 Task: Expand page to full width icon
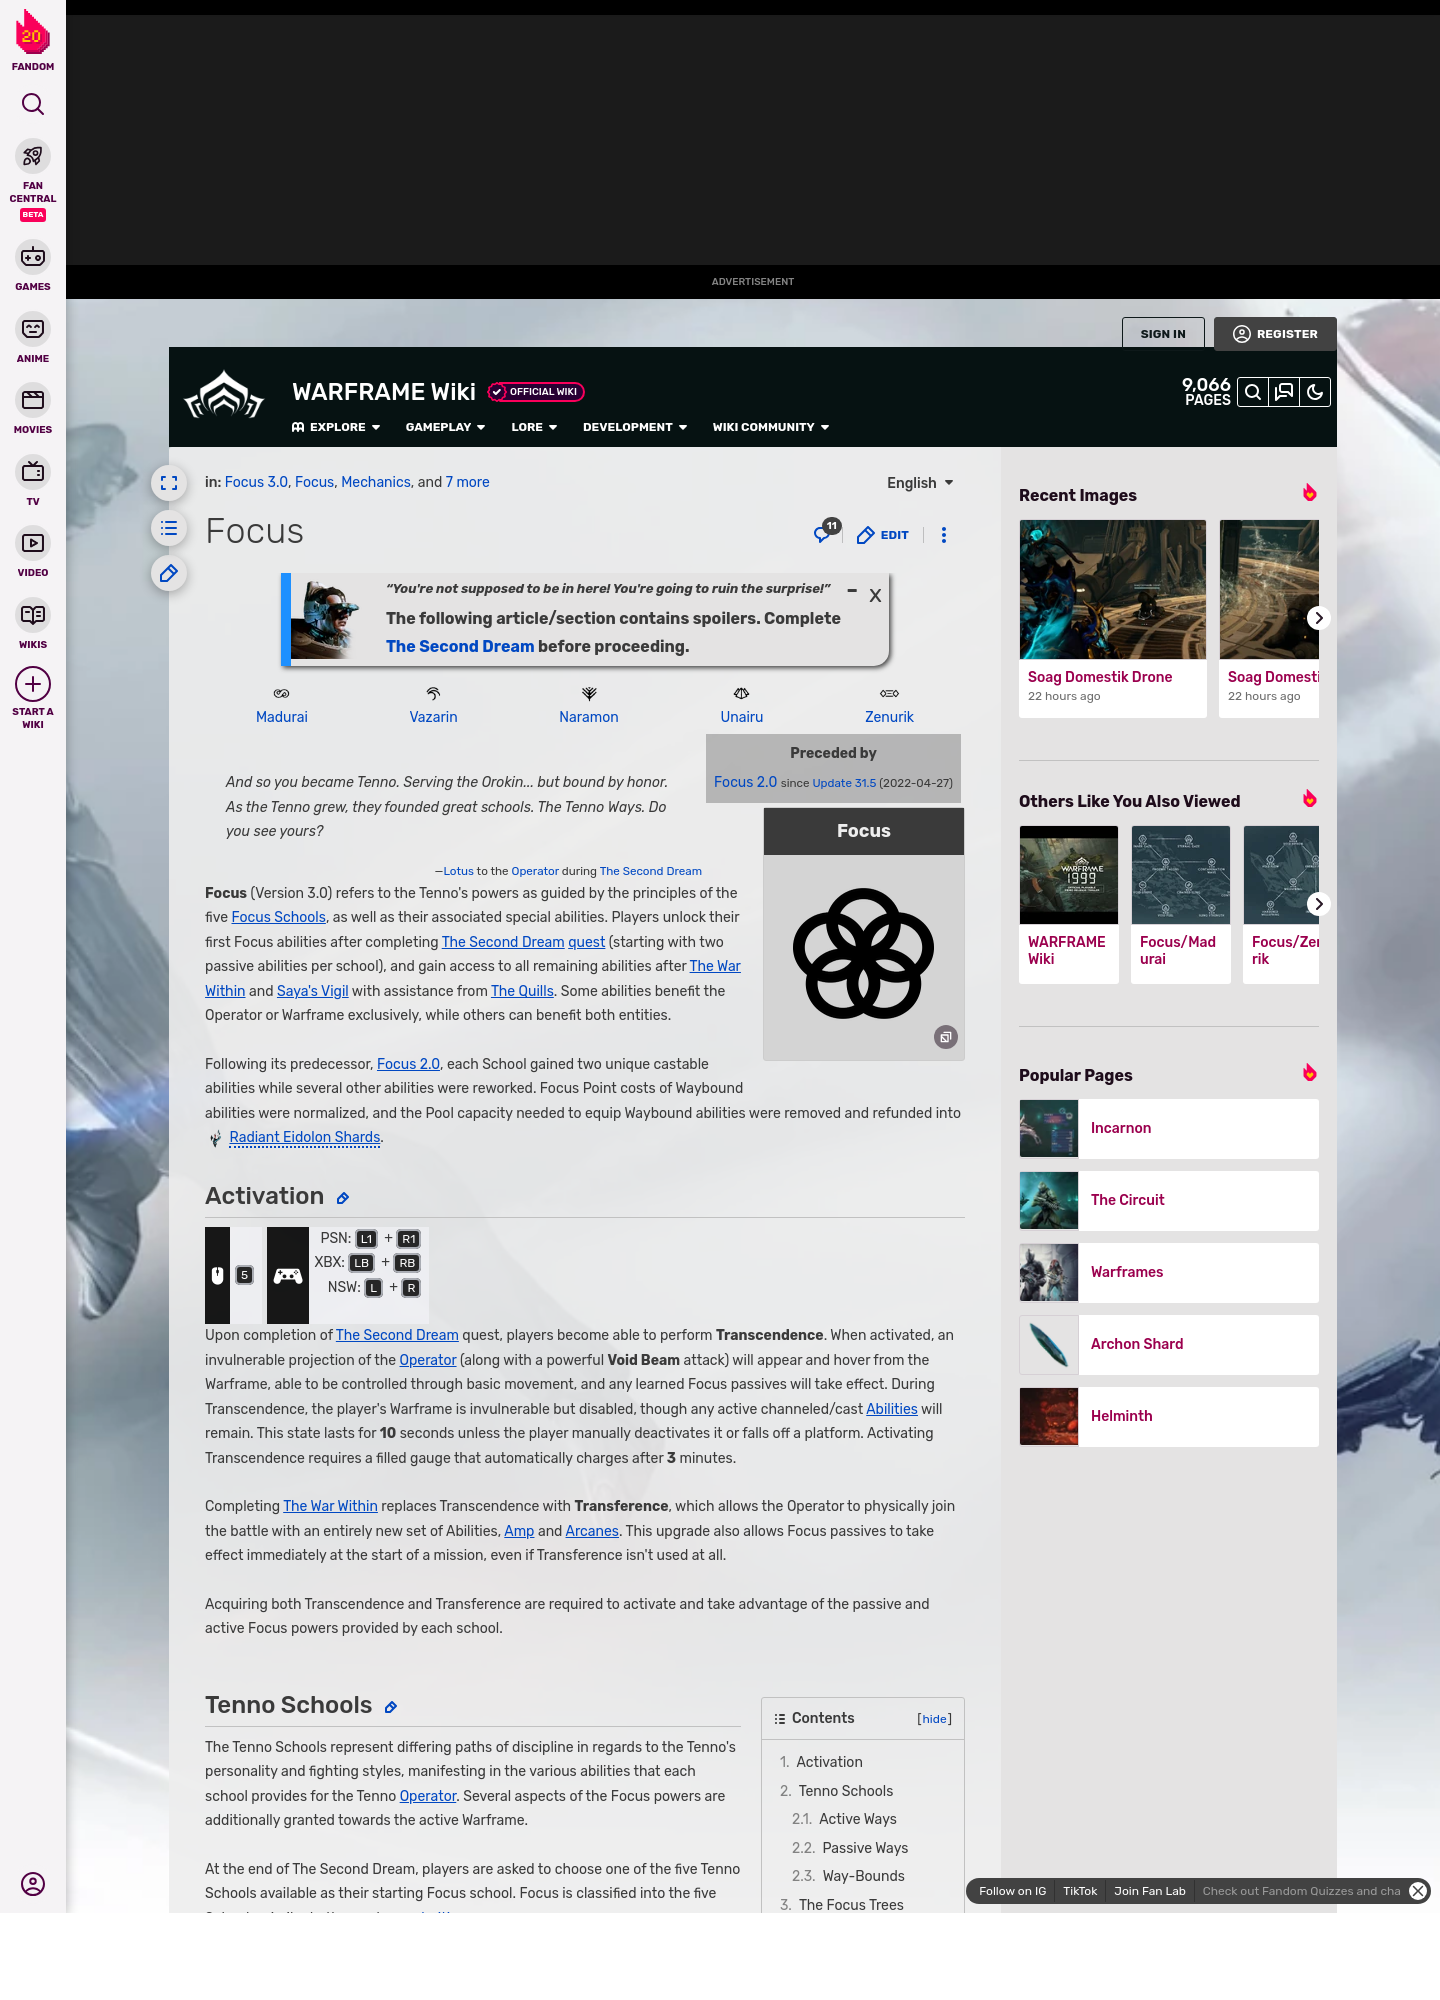[169, 483]
